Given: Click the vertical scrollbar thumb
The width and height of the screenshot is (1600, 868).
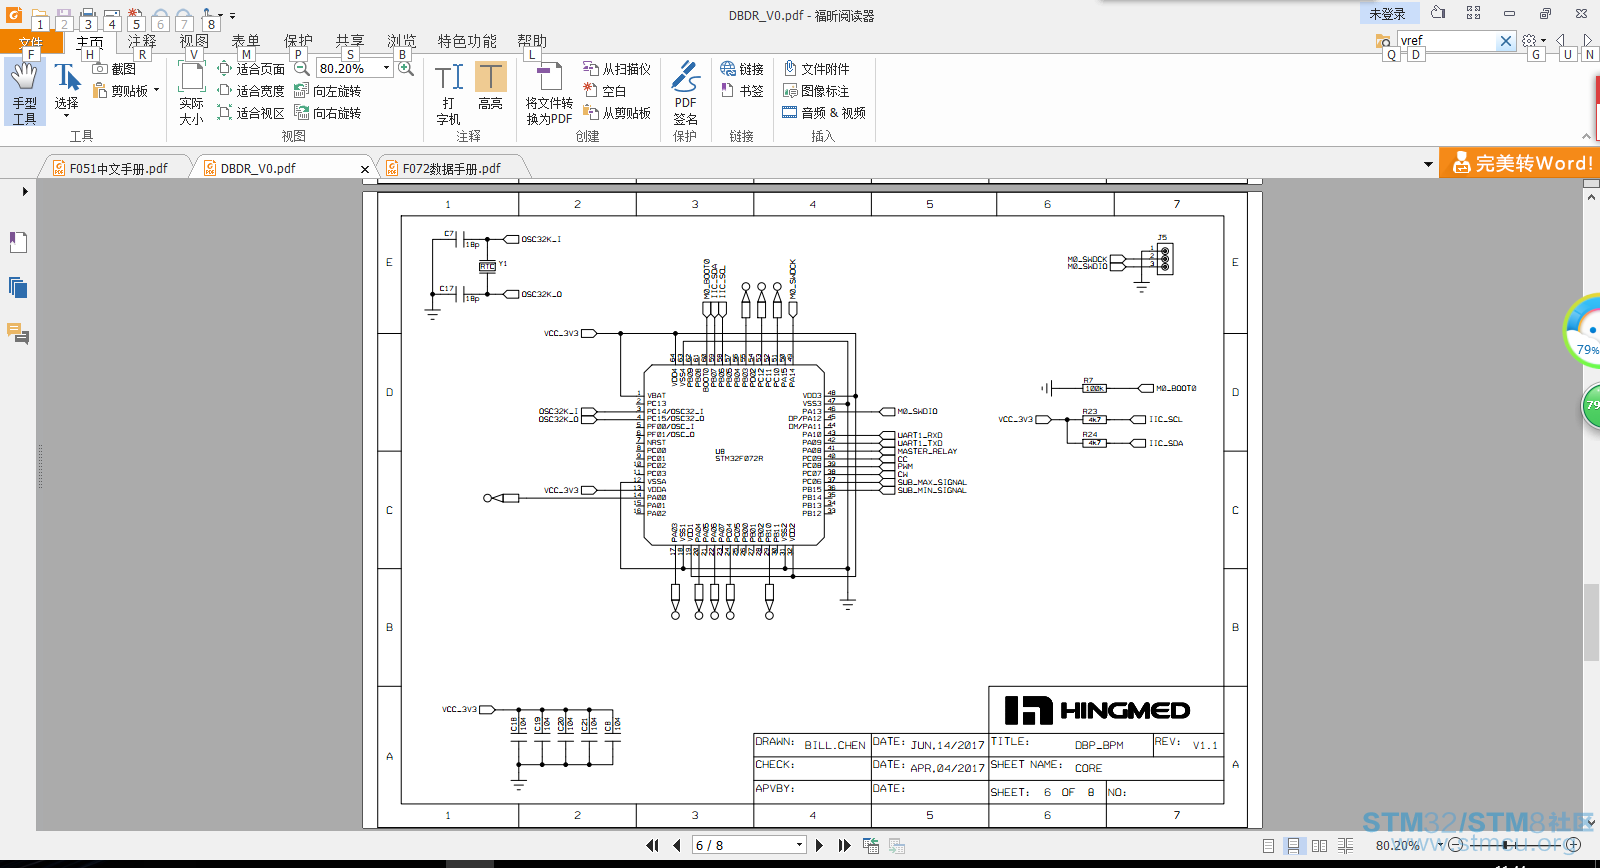Looking at the screenshot, I should coord(1591,622).
